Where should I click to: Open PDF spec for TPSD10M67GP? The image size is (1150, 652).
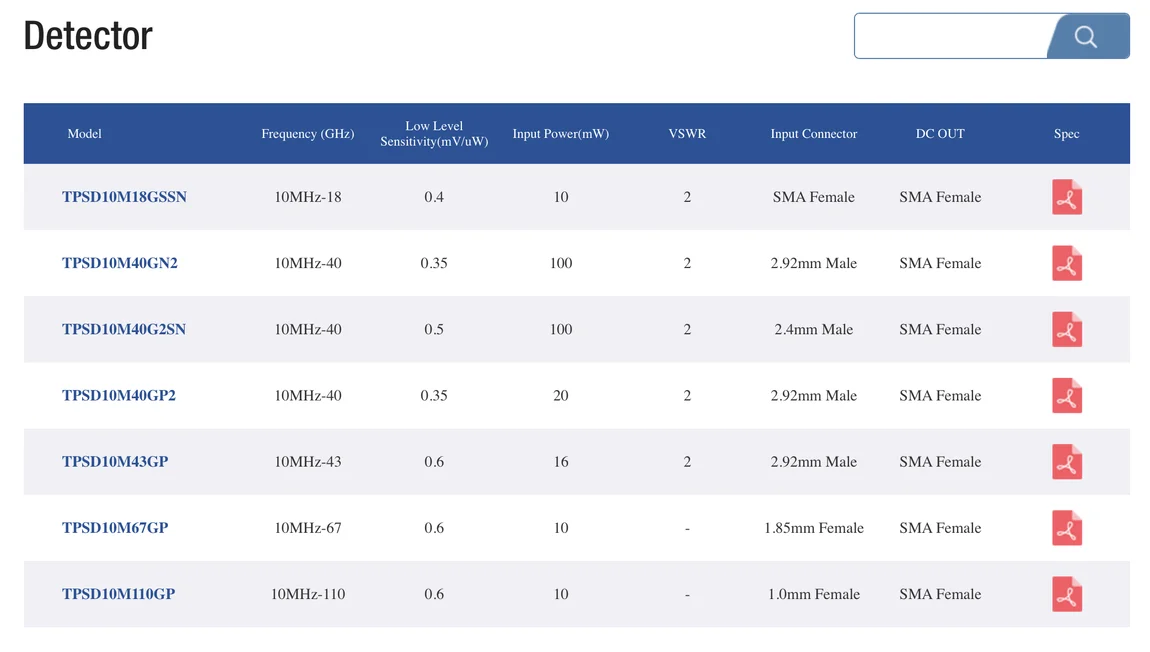coord(1067,528)
